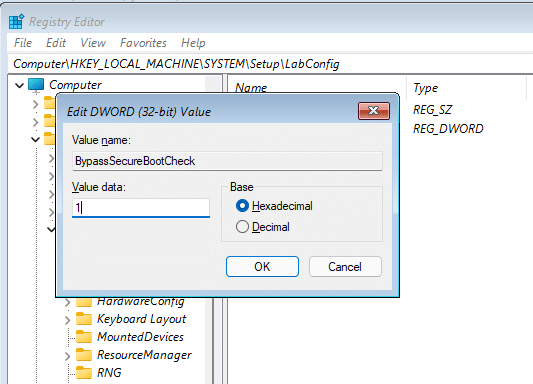Viewport: 533px width, 384px height.
Task: Select the Computer monitor icon
Action: pos(36,85)
